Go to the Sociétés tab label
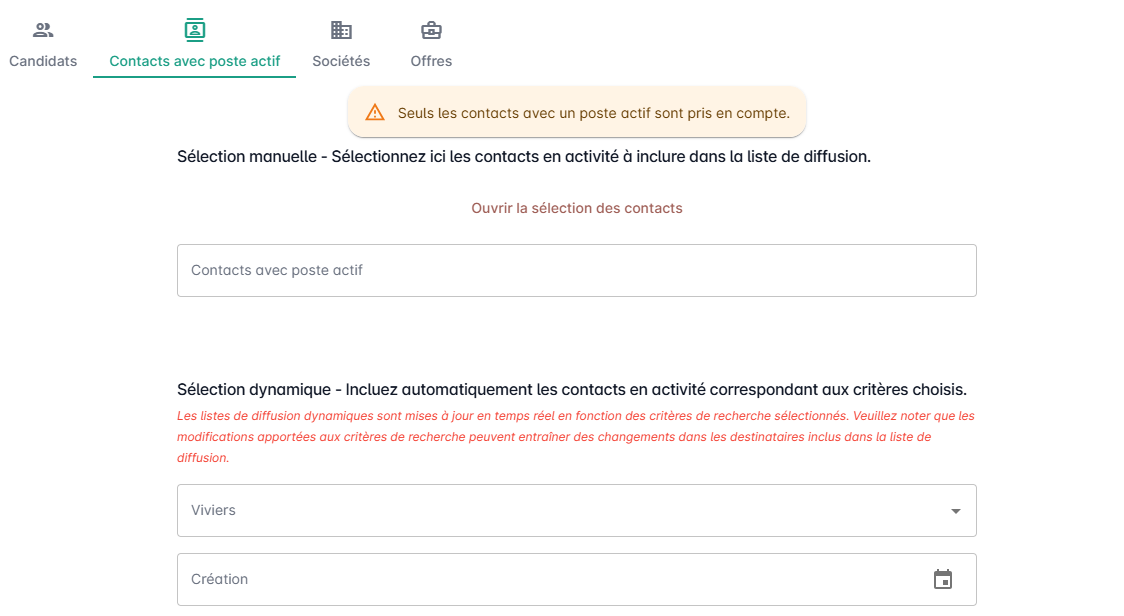The image size is (1124, 616). [341, 61]
